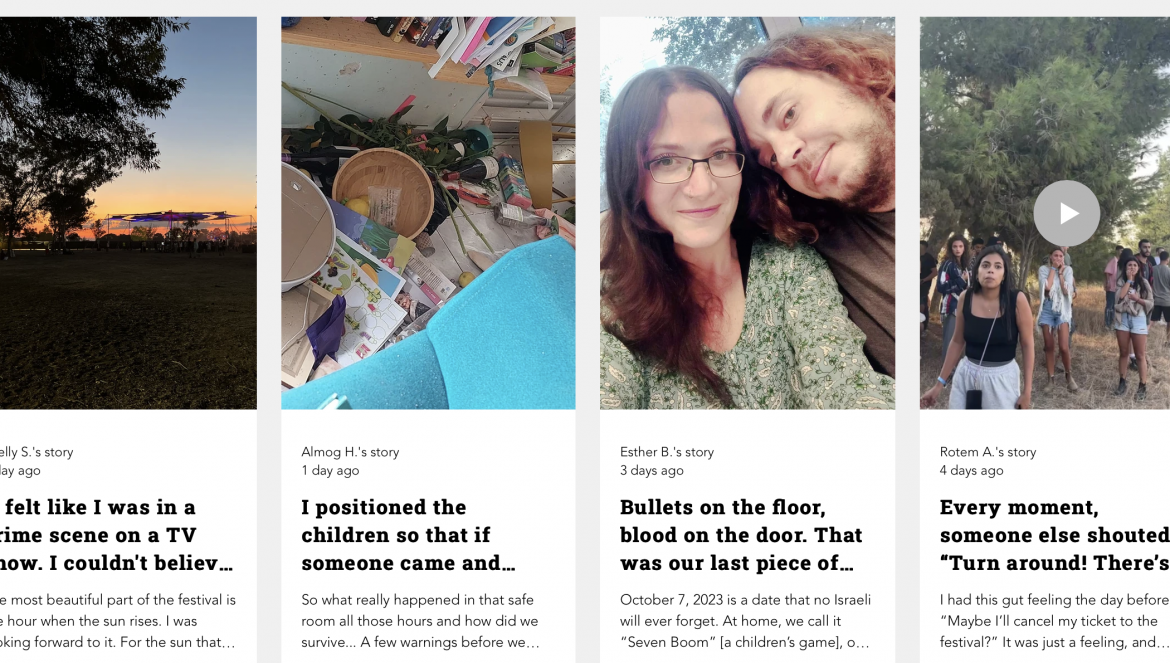This screenshot has width=1170, height=663.
Task: Open the 'felt like I was in a' headline
Action: (x=116, y=535)
